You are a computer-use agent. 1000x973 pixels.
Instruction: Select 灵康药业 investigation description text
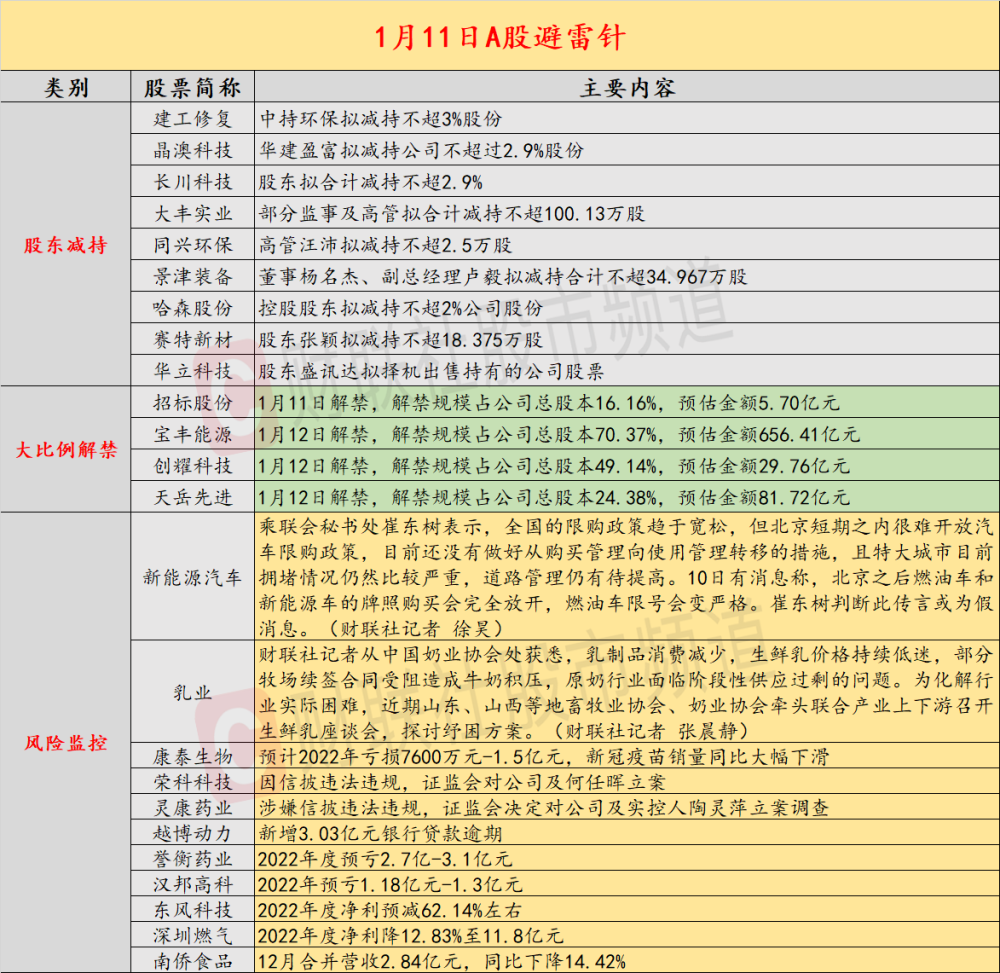click(x=543, y=808)
